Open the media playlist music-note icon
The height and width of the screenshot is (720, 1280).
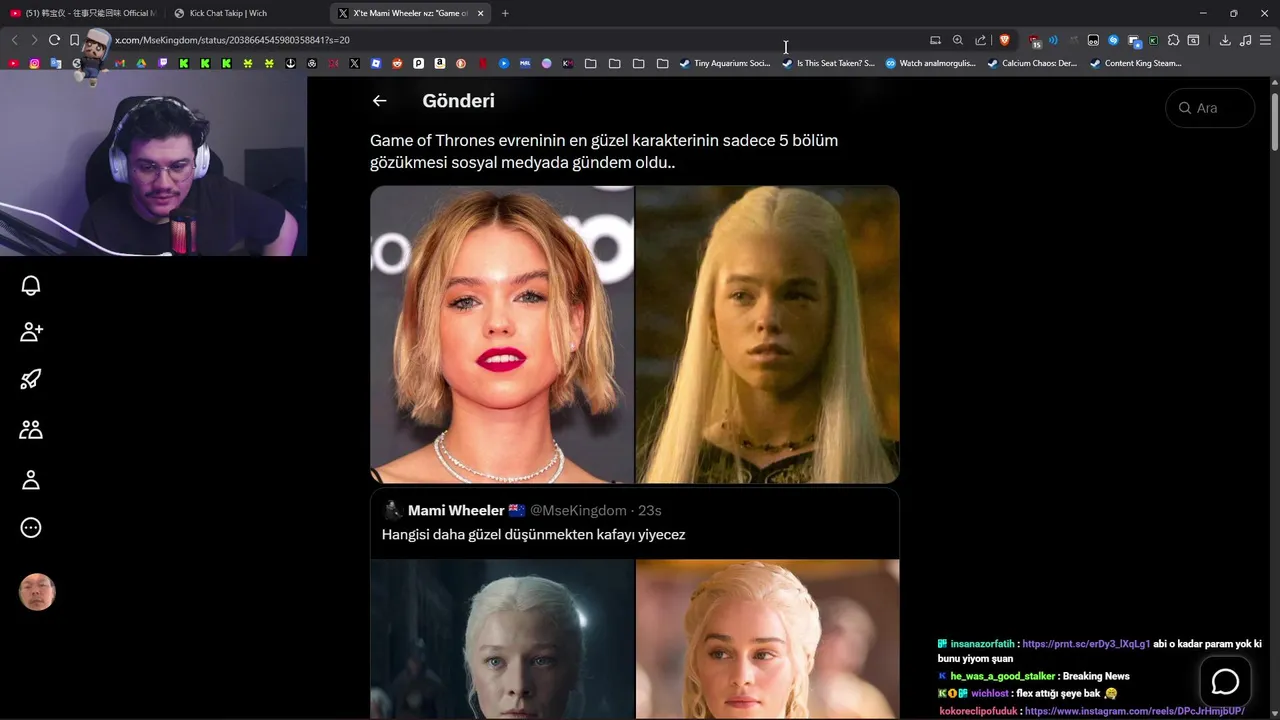pyautogui.click(x=1245, y=40)
